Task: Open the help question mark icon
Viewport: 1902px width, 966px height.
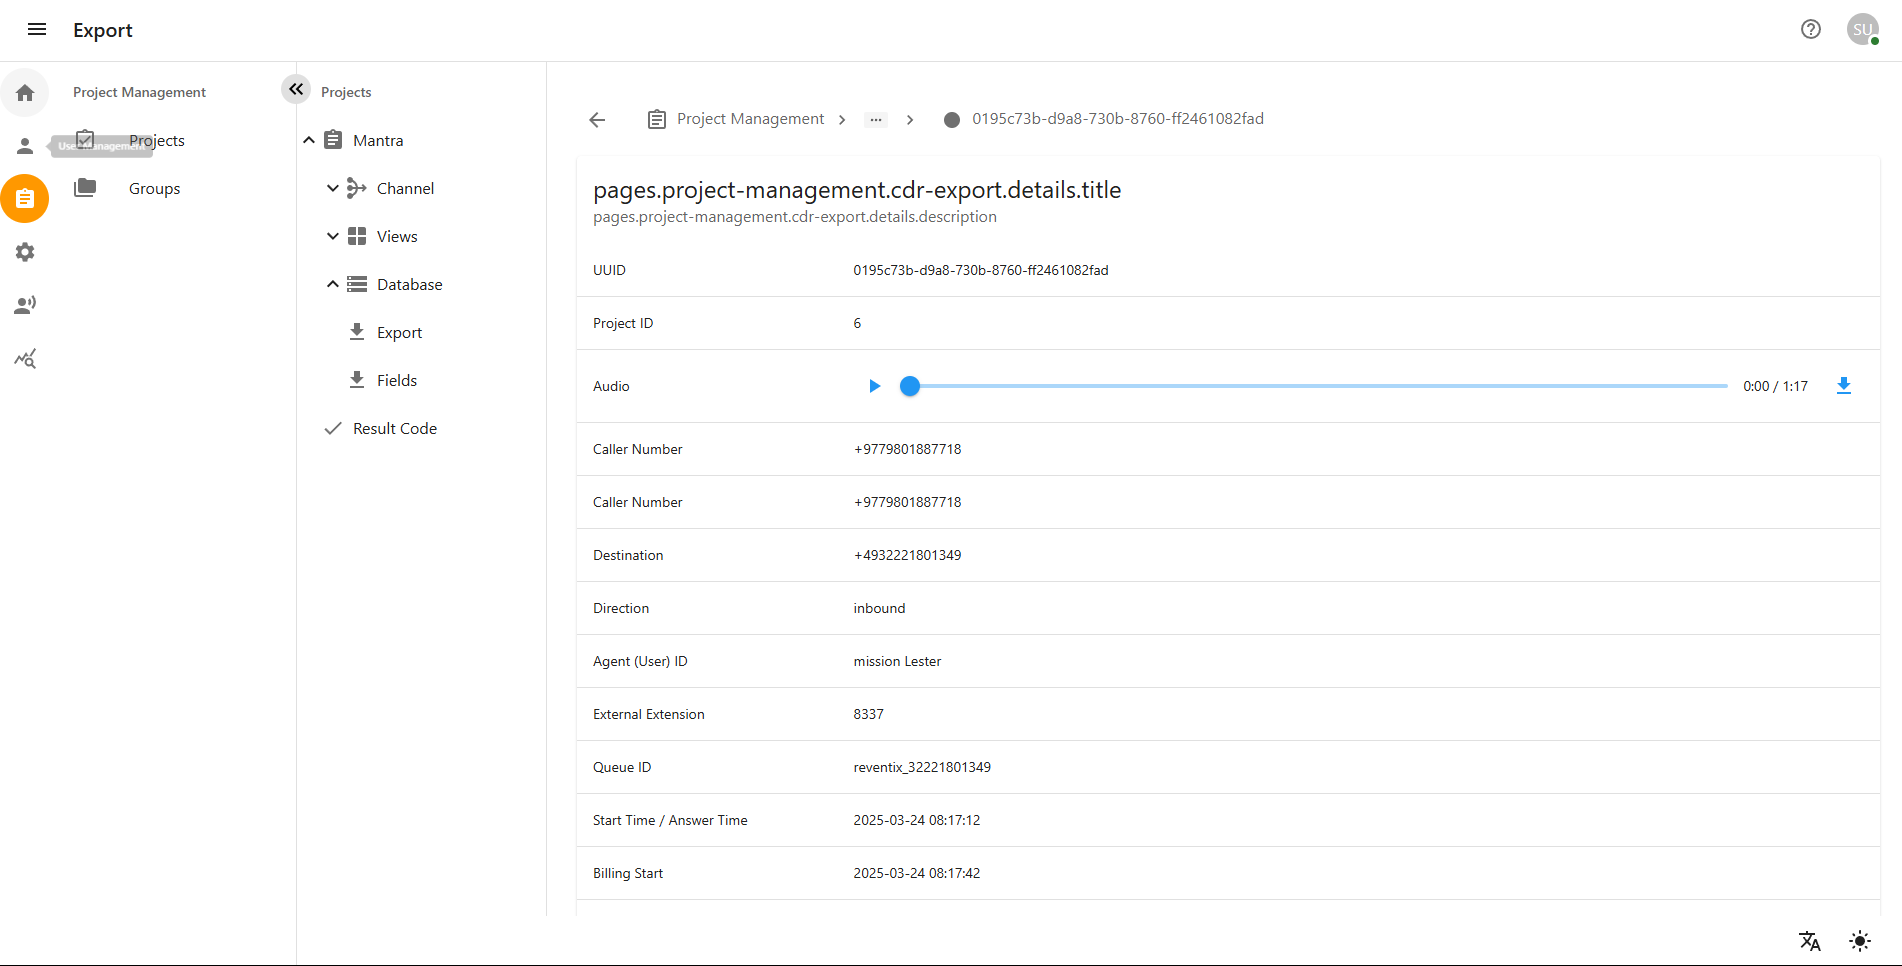Action: pyautogui.click(x=1810, y=29)
